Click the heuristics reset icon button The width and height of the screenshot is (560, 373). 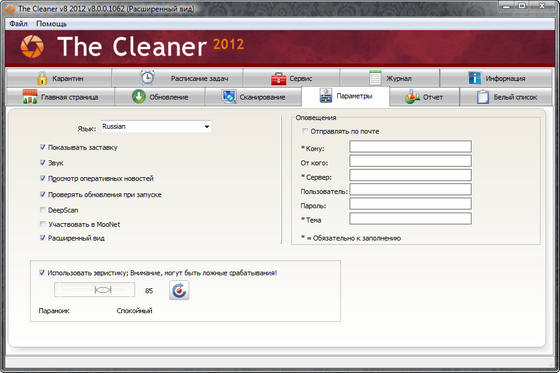click(x=179, y=290)
